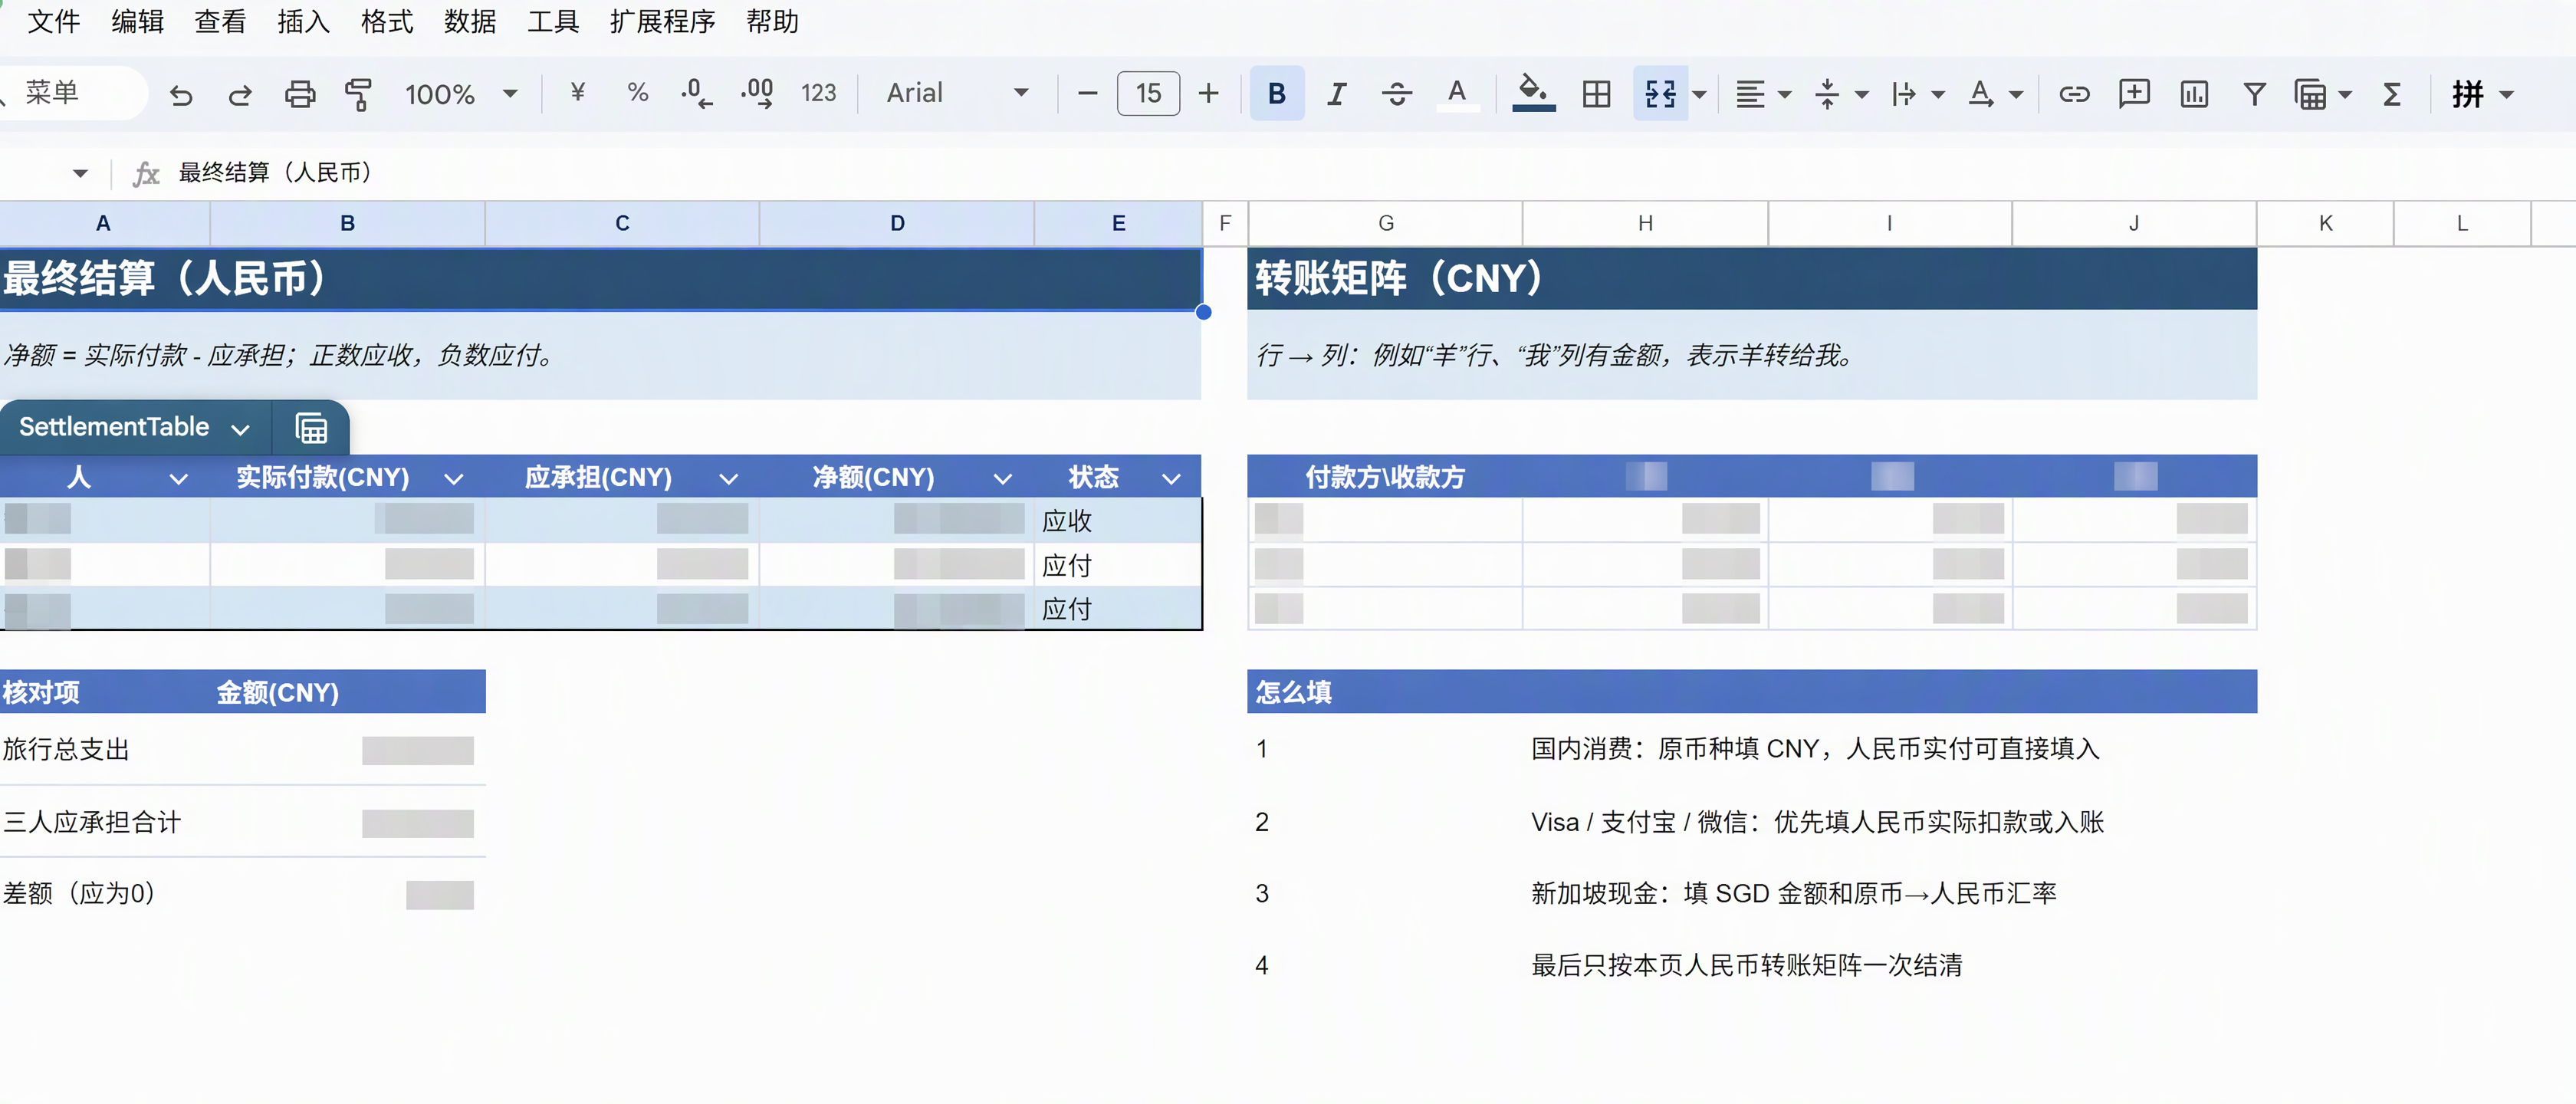
Task: Click the redo arrow icon
Action: coord(240,95)
